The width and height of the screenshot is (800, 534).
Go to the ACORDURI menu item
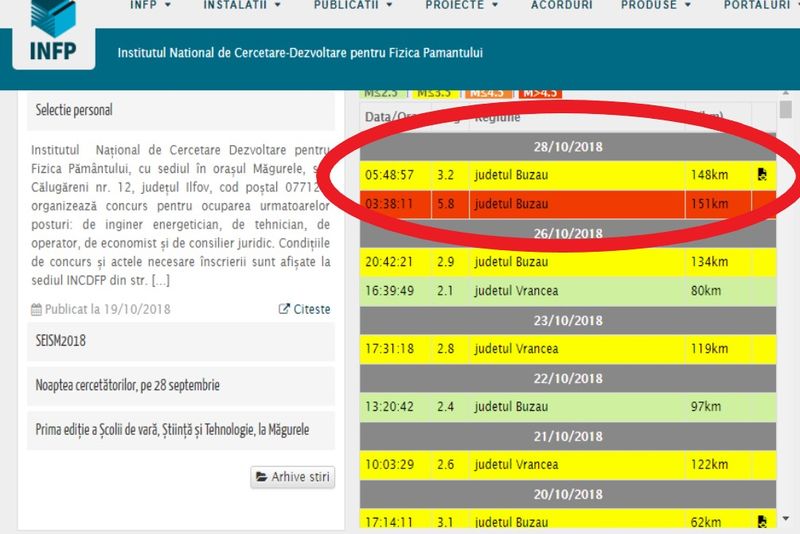tap(561, 5)
